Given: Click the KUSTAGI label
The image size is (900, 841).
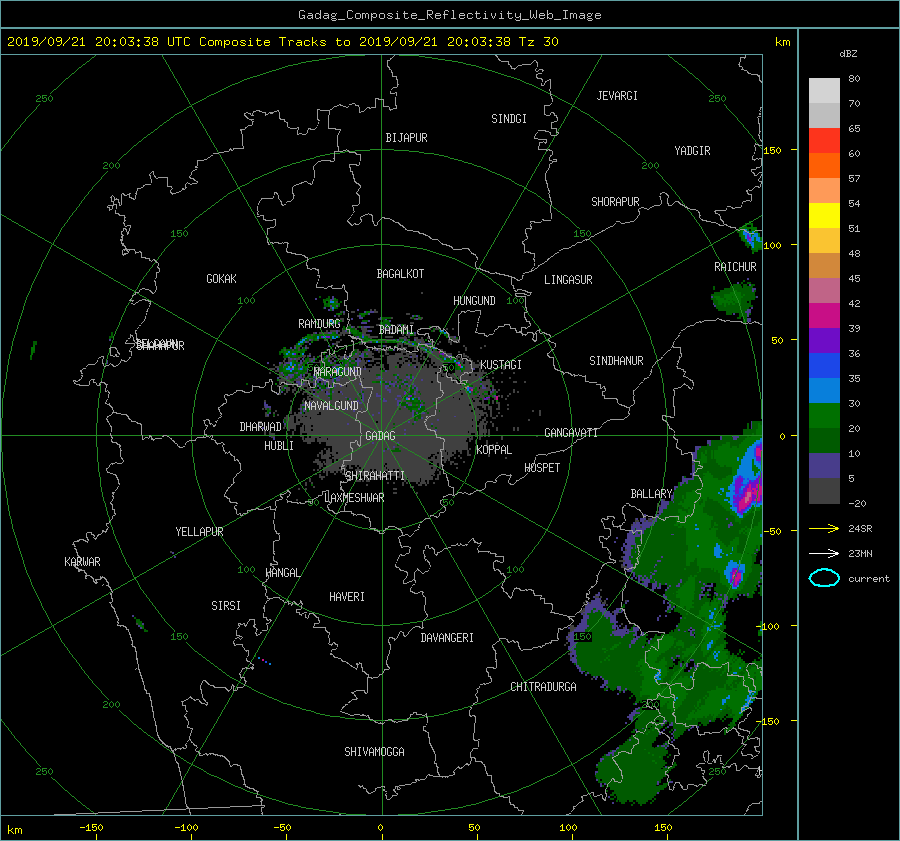Looking at the screenshot, I should tap(501, 365).
